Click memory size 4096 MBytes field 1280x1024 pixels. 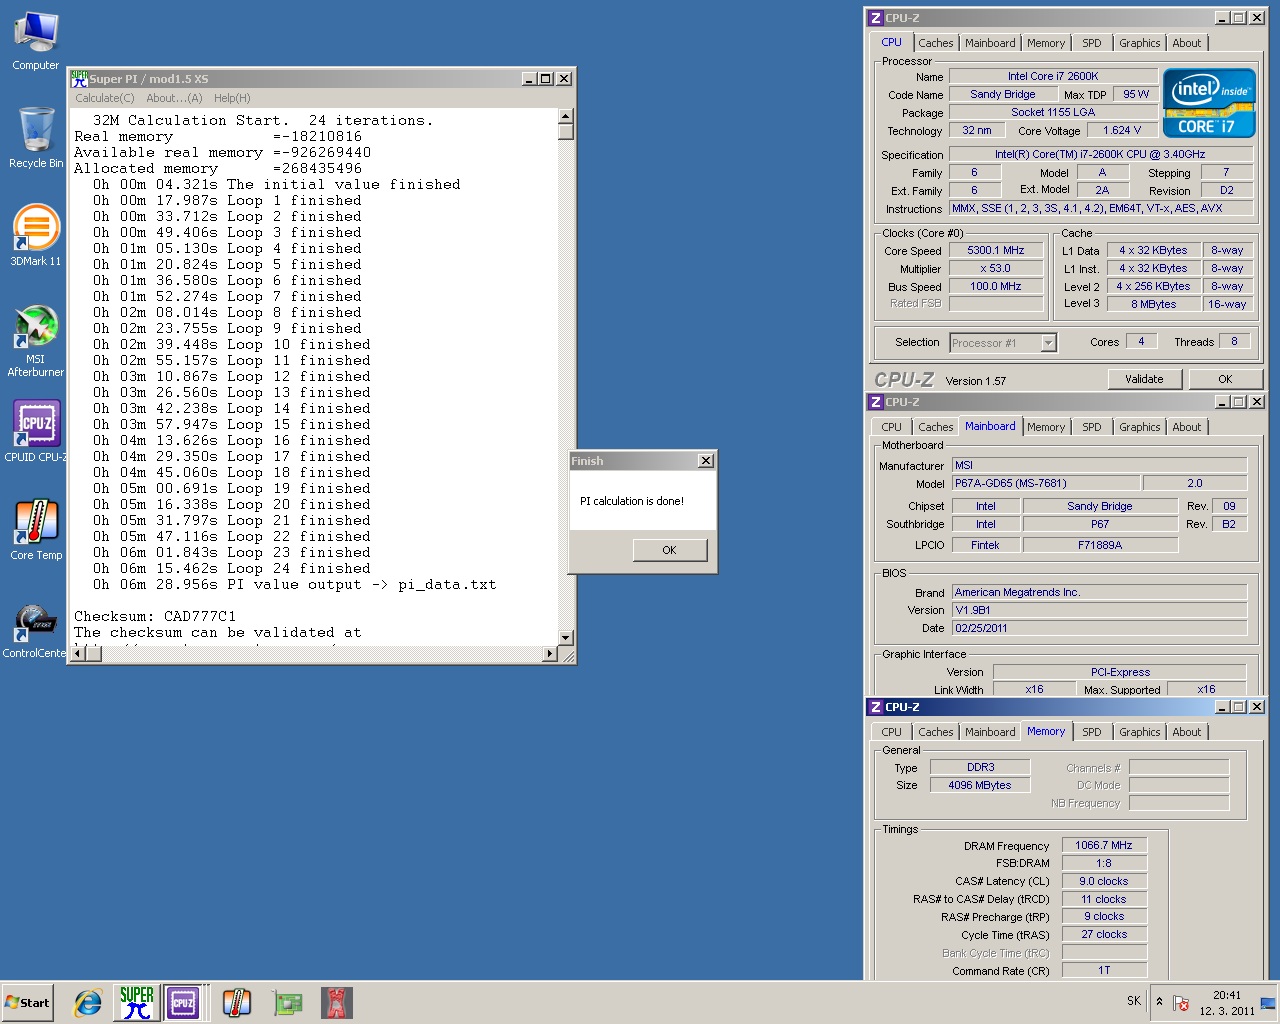click(x=980, y=785)
